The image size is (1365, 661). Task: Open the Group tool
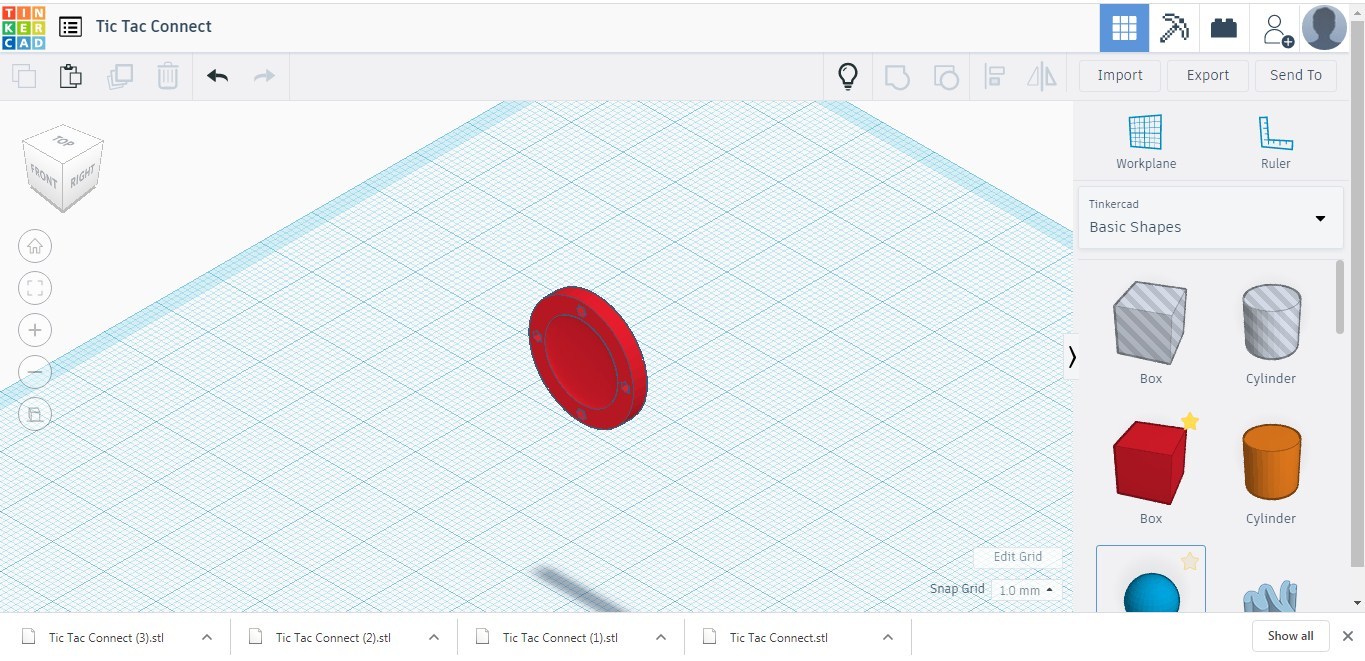point(897,76)
